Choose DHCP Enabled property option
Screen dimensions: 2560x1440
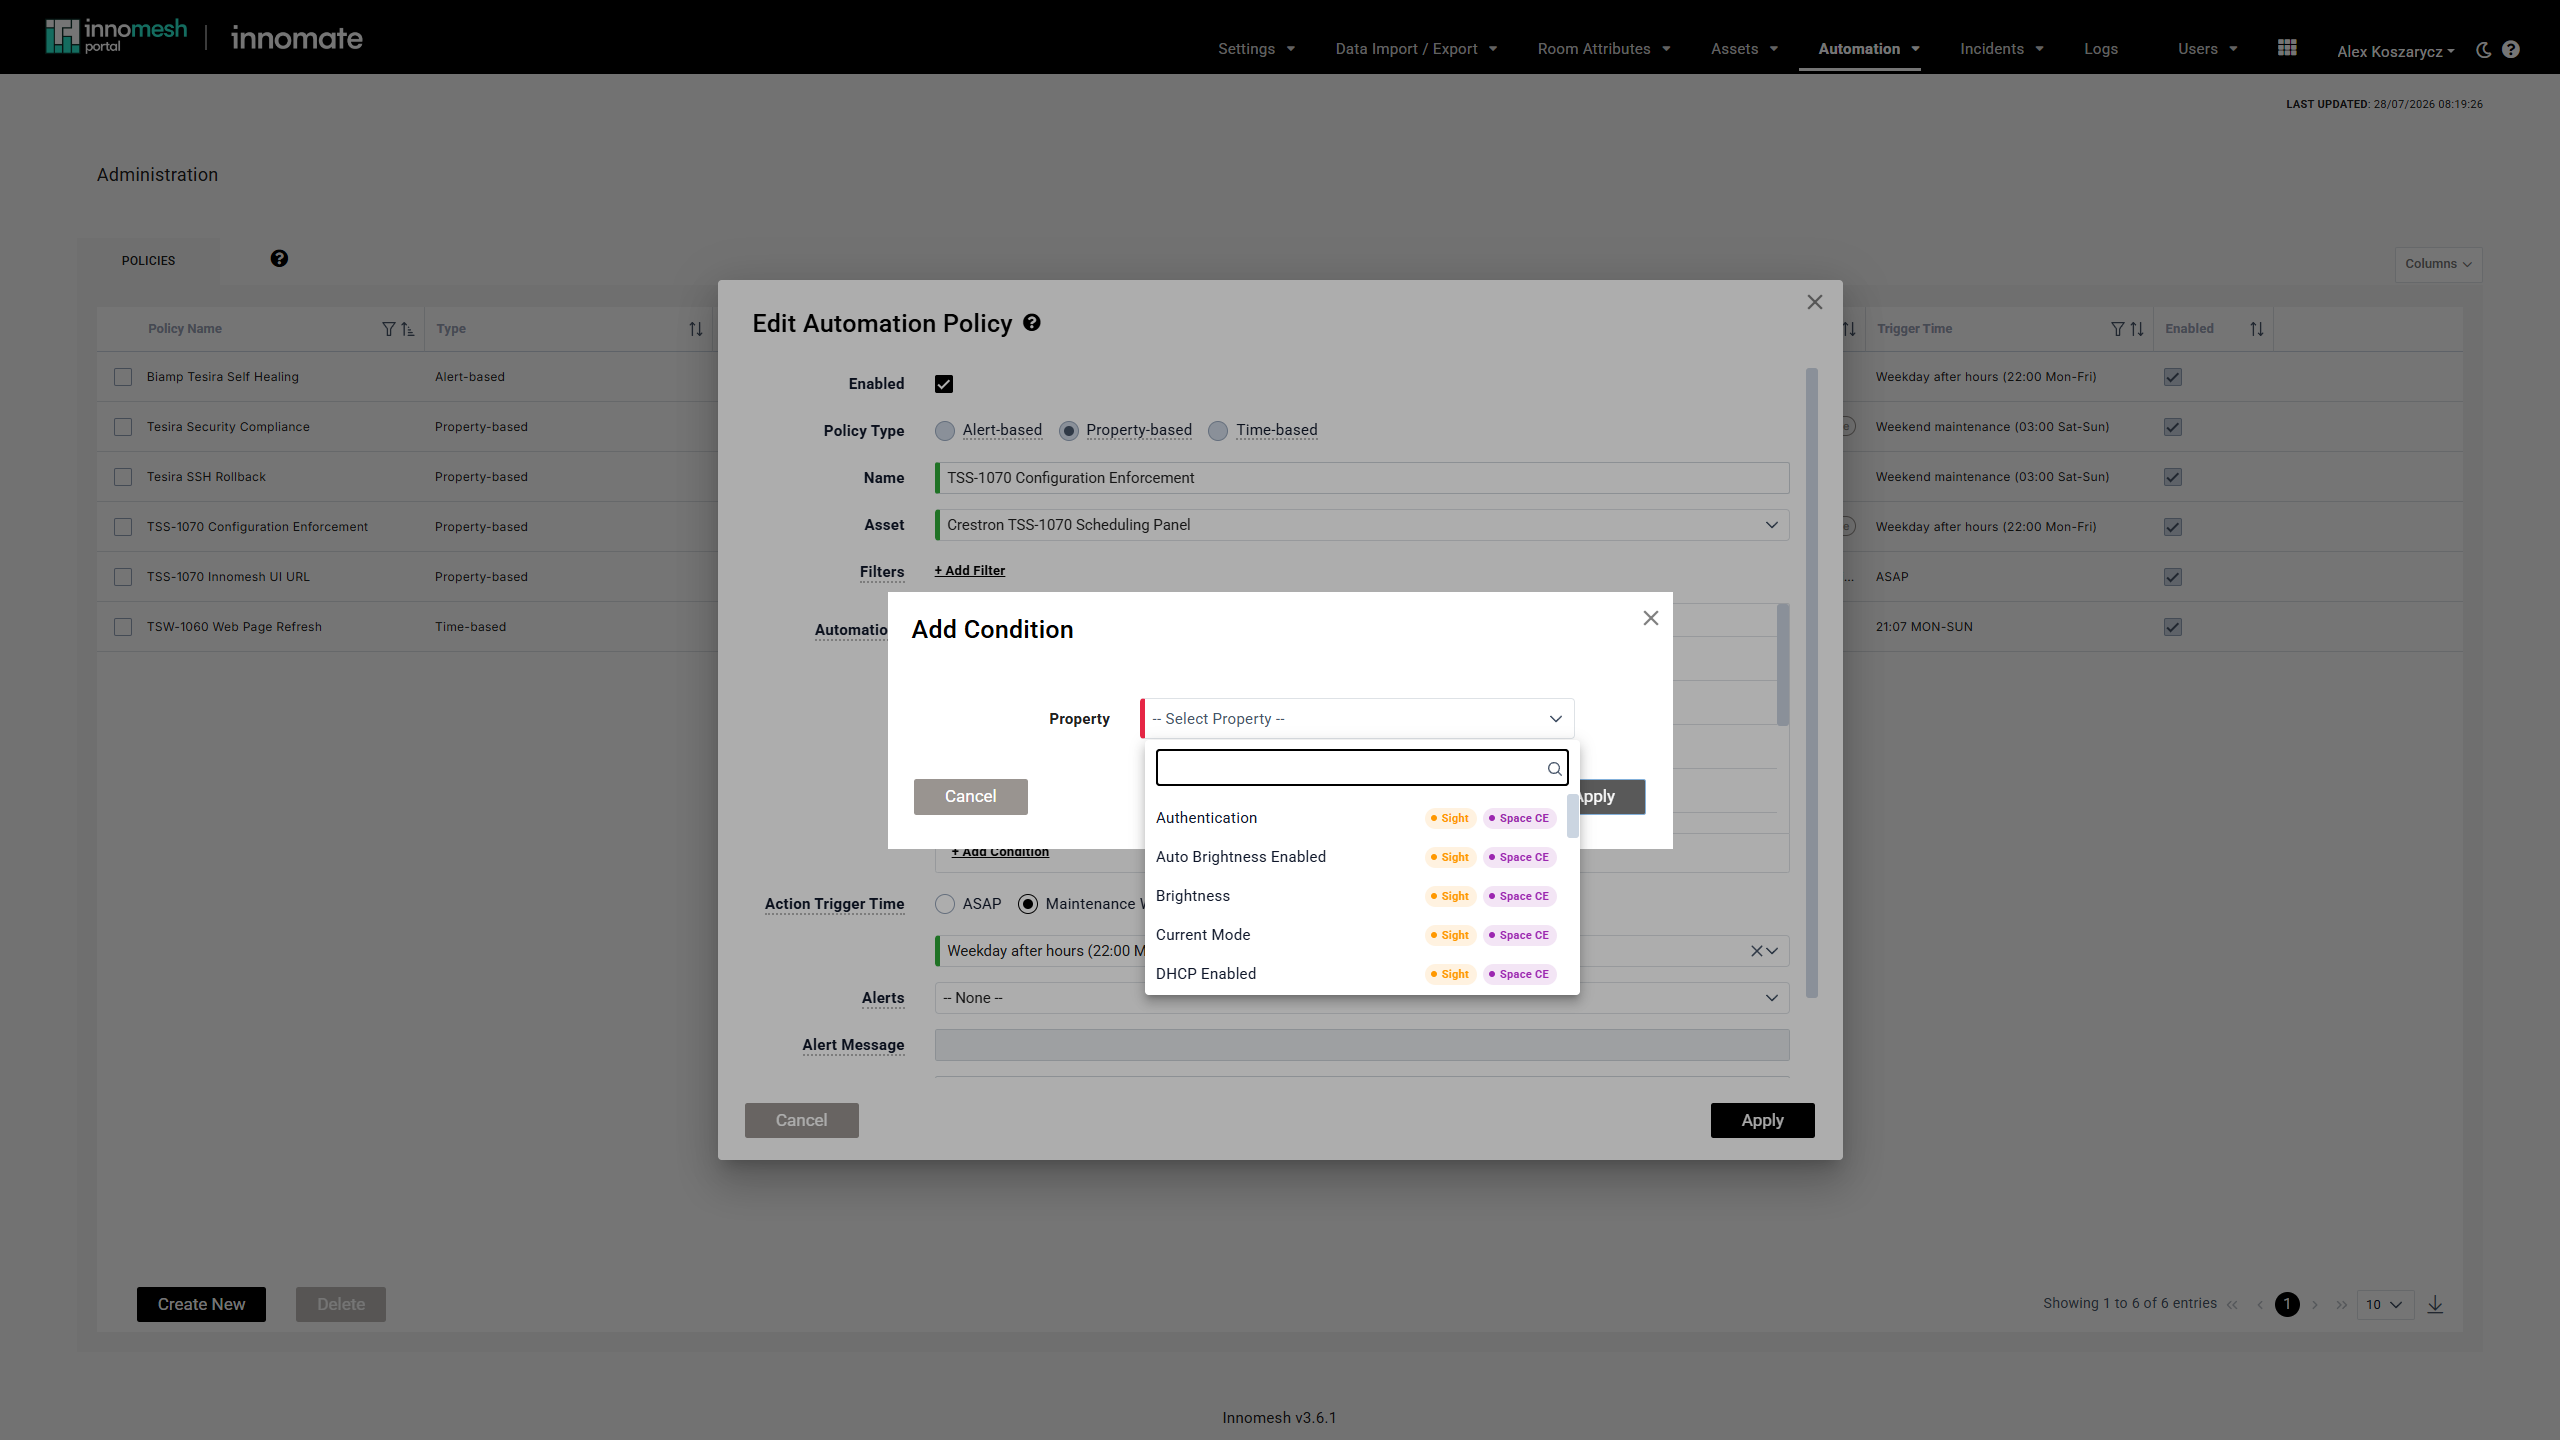pyautogui.click(x=1357, y=974)
